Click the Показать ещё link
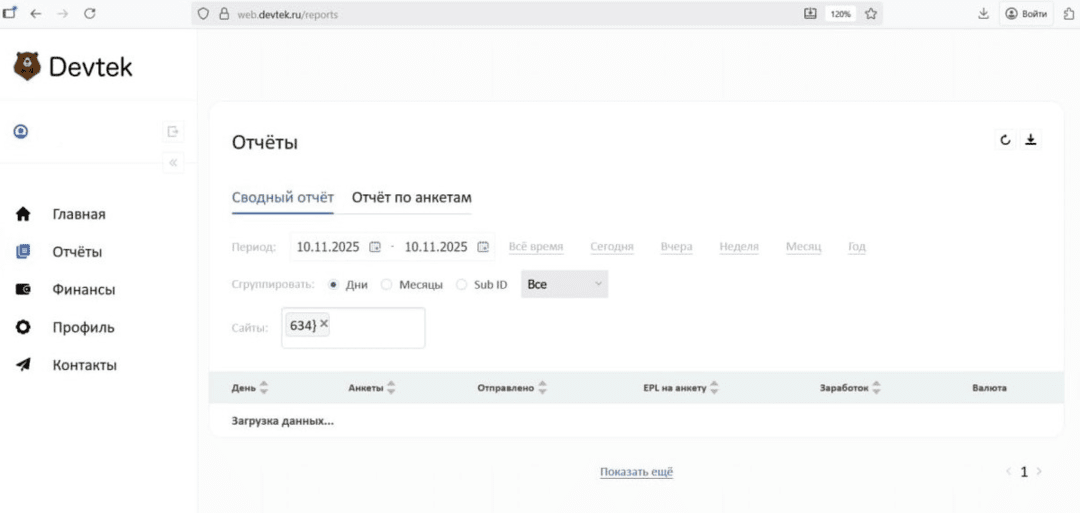Screen dimensions: 1080x513 click(636, 472)
